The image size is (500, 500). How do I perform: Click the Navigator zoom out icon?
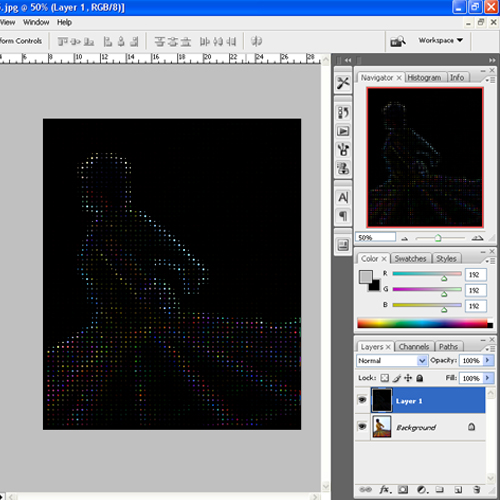[405, 238]
